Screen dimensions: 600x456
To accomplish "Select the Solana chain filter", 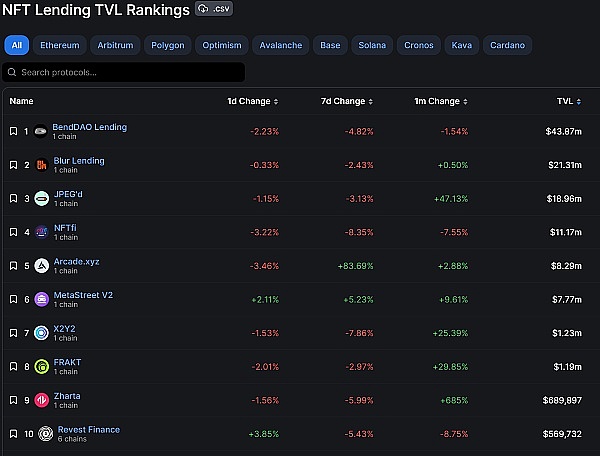I will pos(372,45).
